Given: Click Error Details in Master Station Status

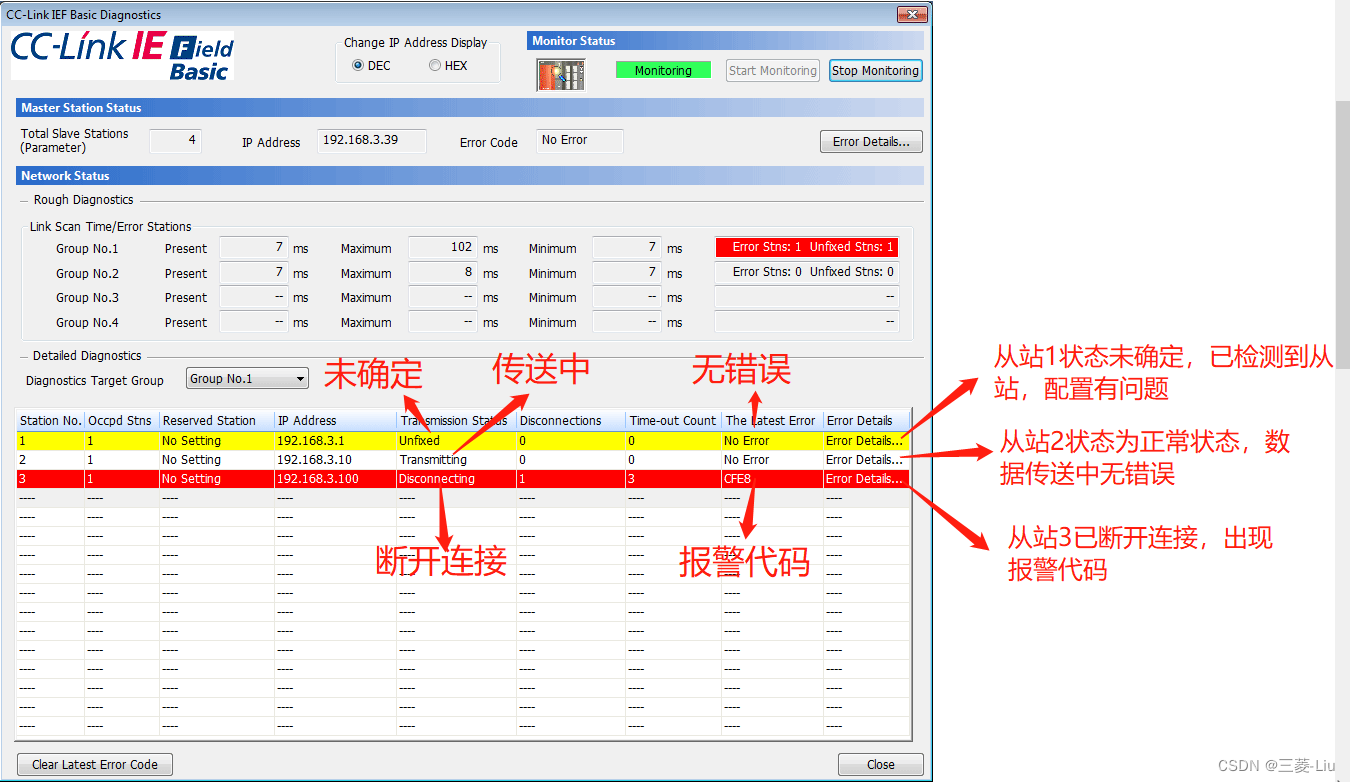Looking at the screenshot, I should pyautogui.click(x=870, y=141).
